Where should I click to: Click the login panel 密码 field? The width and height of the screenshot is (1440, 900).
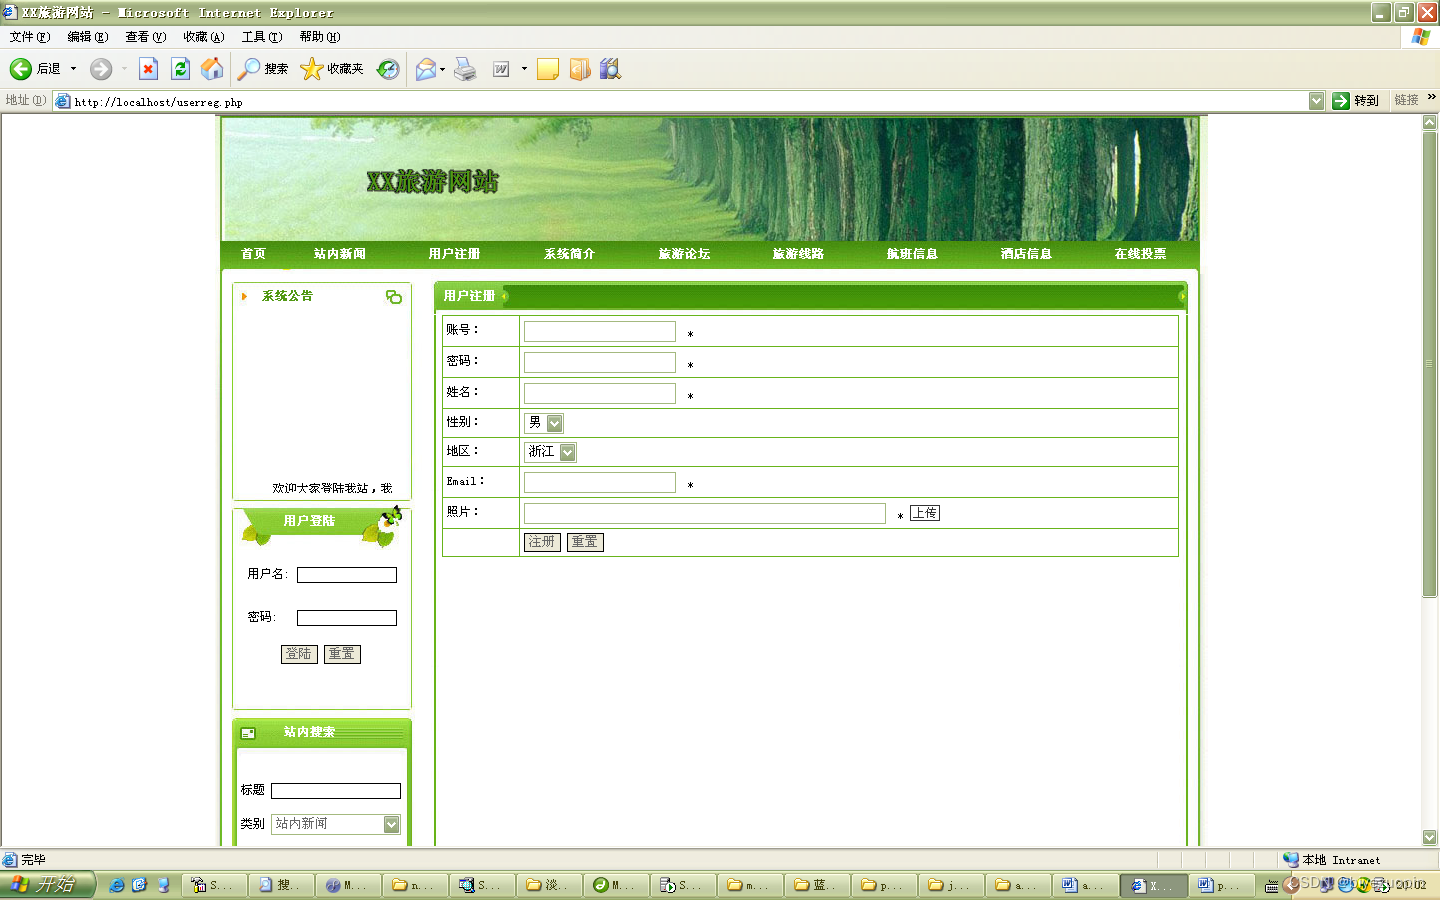(x=347, y=618)
